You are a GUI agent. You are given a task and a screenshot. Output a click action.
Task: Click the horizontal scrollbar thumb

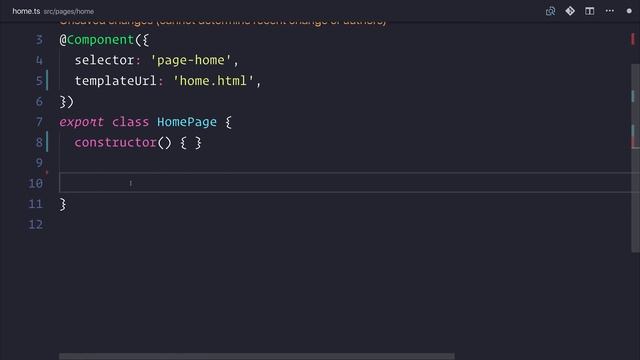point(257,356)
